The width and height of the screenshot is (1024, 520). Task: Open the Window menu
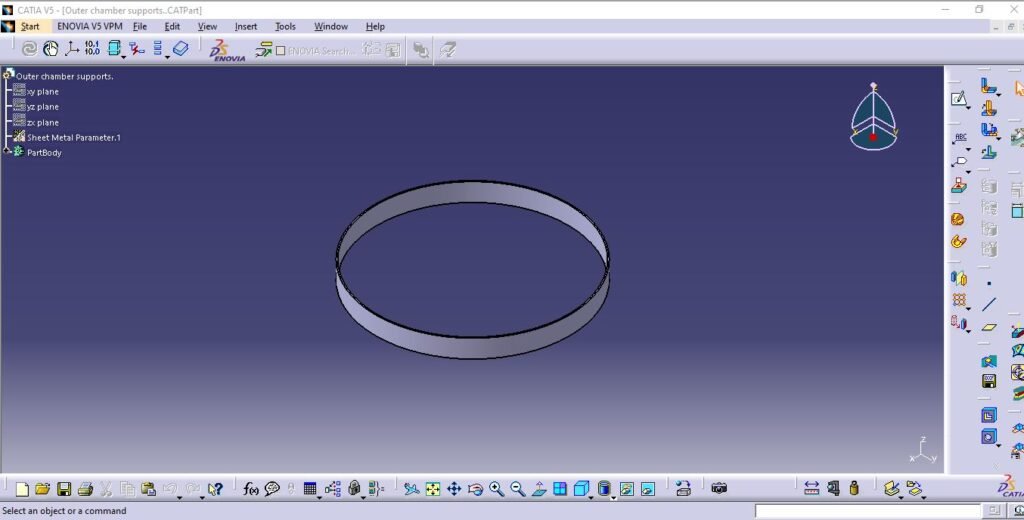coord(330,26)
